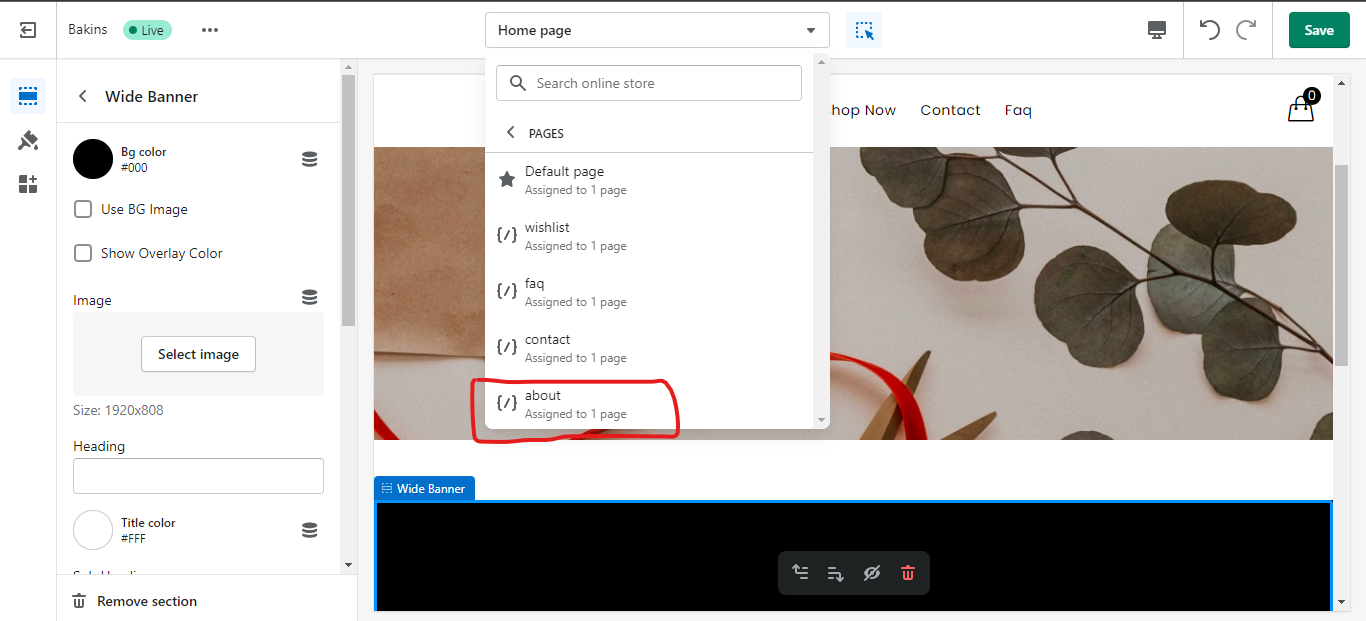
Task: Go back from PAGES list
Action: click(511, 133)
